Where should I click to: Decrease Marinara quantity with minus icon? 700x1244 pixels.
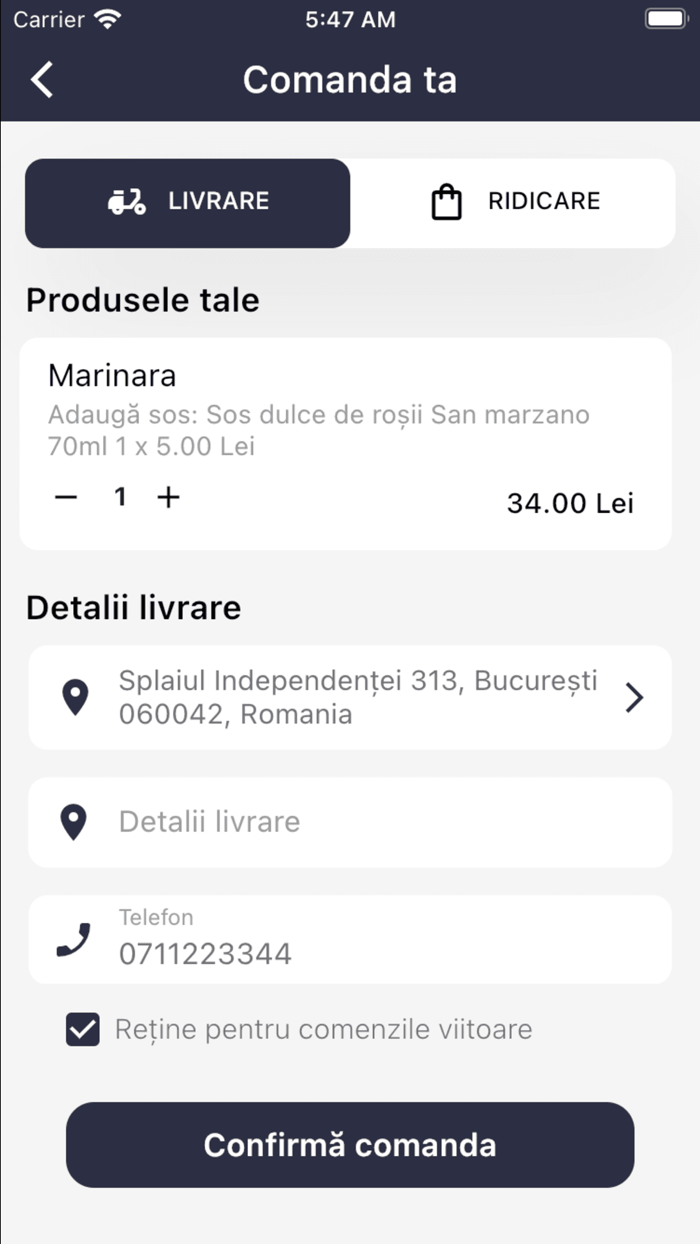pos(66,497)
